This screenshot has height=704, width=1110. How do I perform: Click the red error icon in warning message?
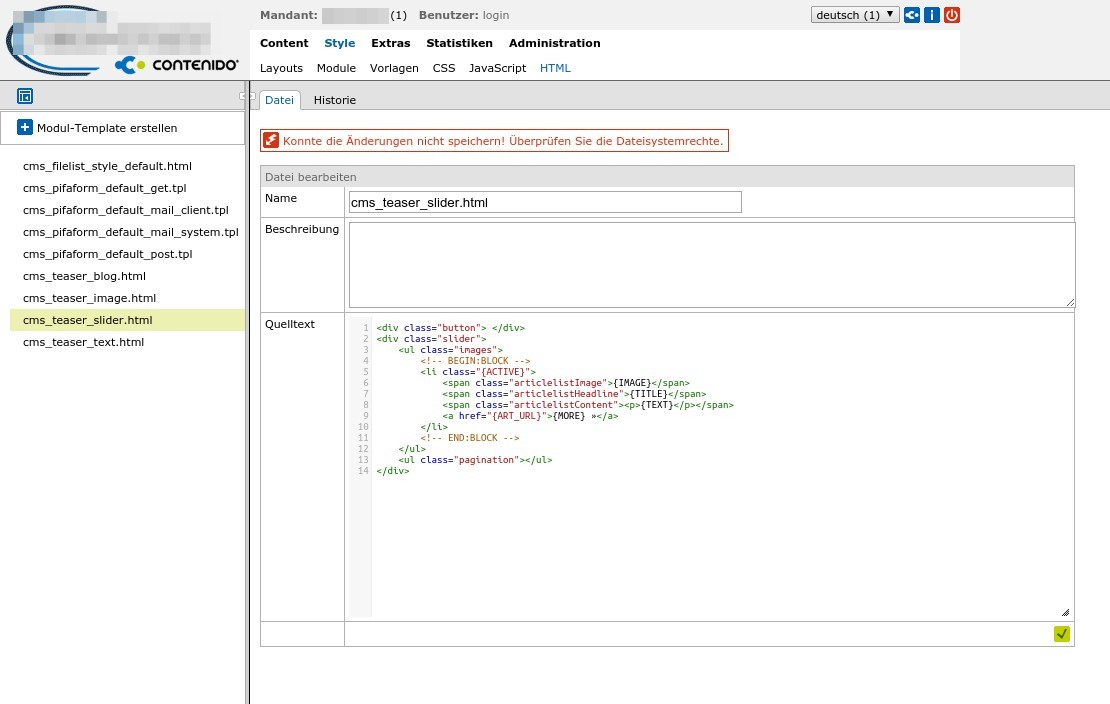tap(271, 141)
